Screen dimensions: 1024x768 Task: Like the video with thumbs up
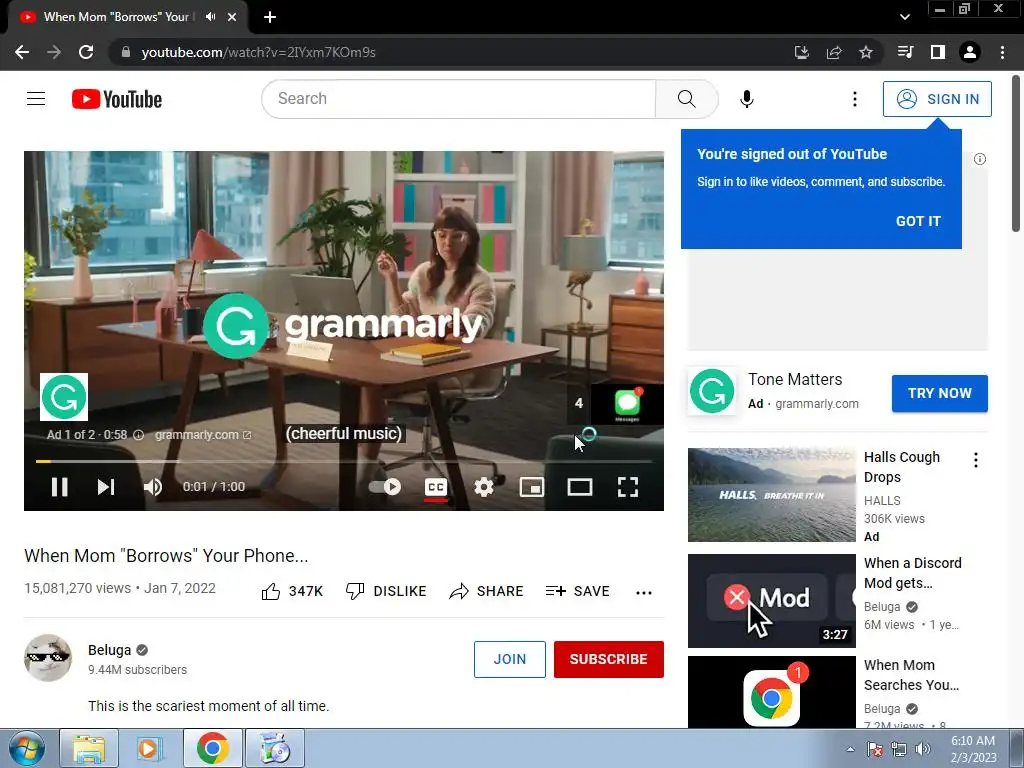click(x=291, y=591)
